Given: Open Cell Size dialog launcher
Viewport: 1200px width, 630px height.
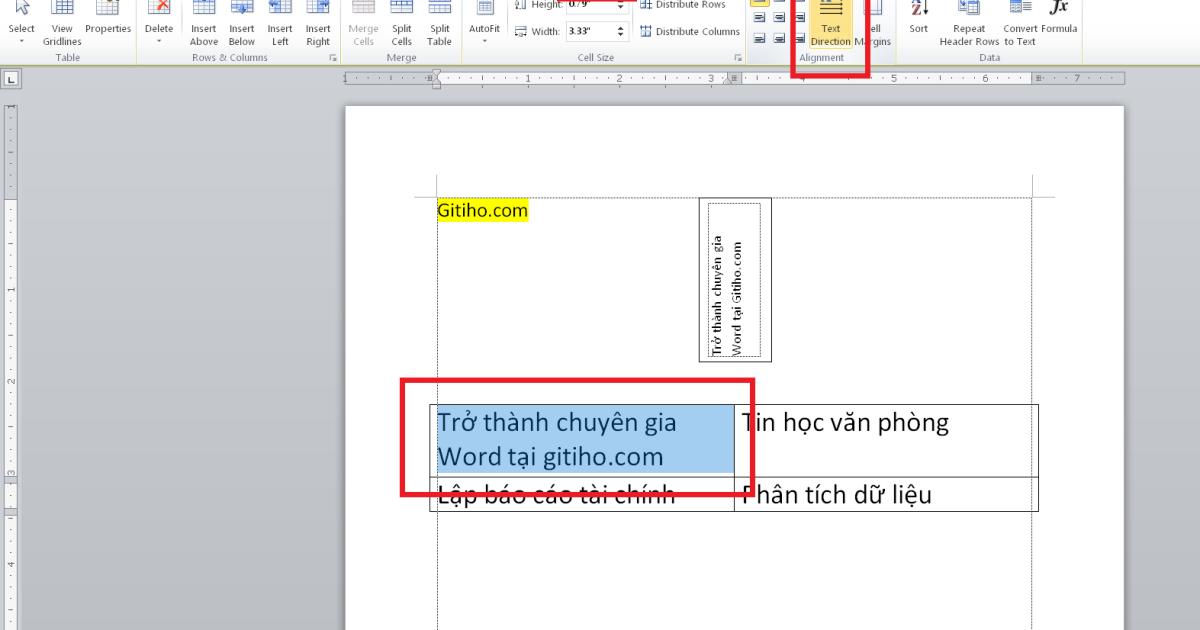Looking at the screenshot, I should click(738, 58).
